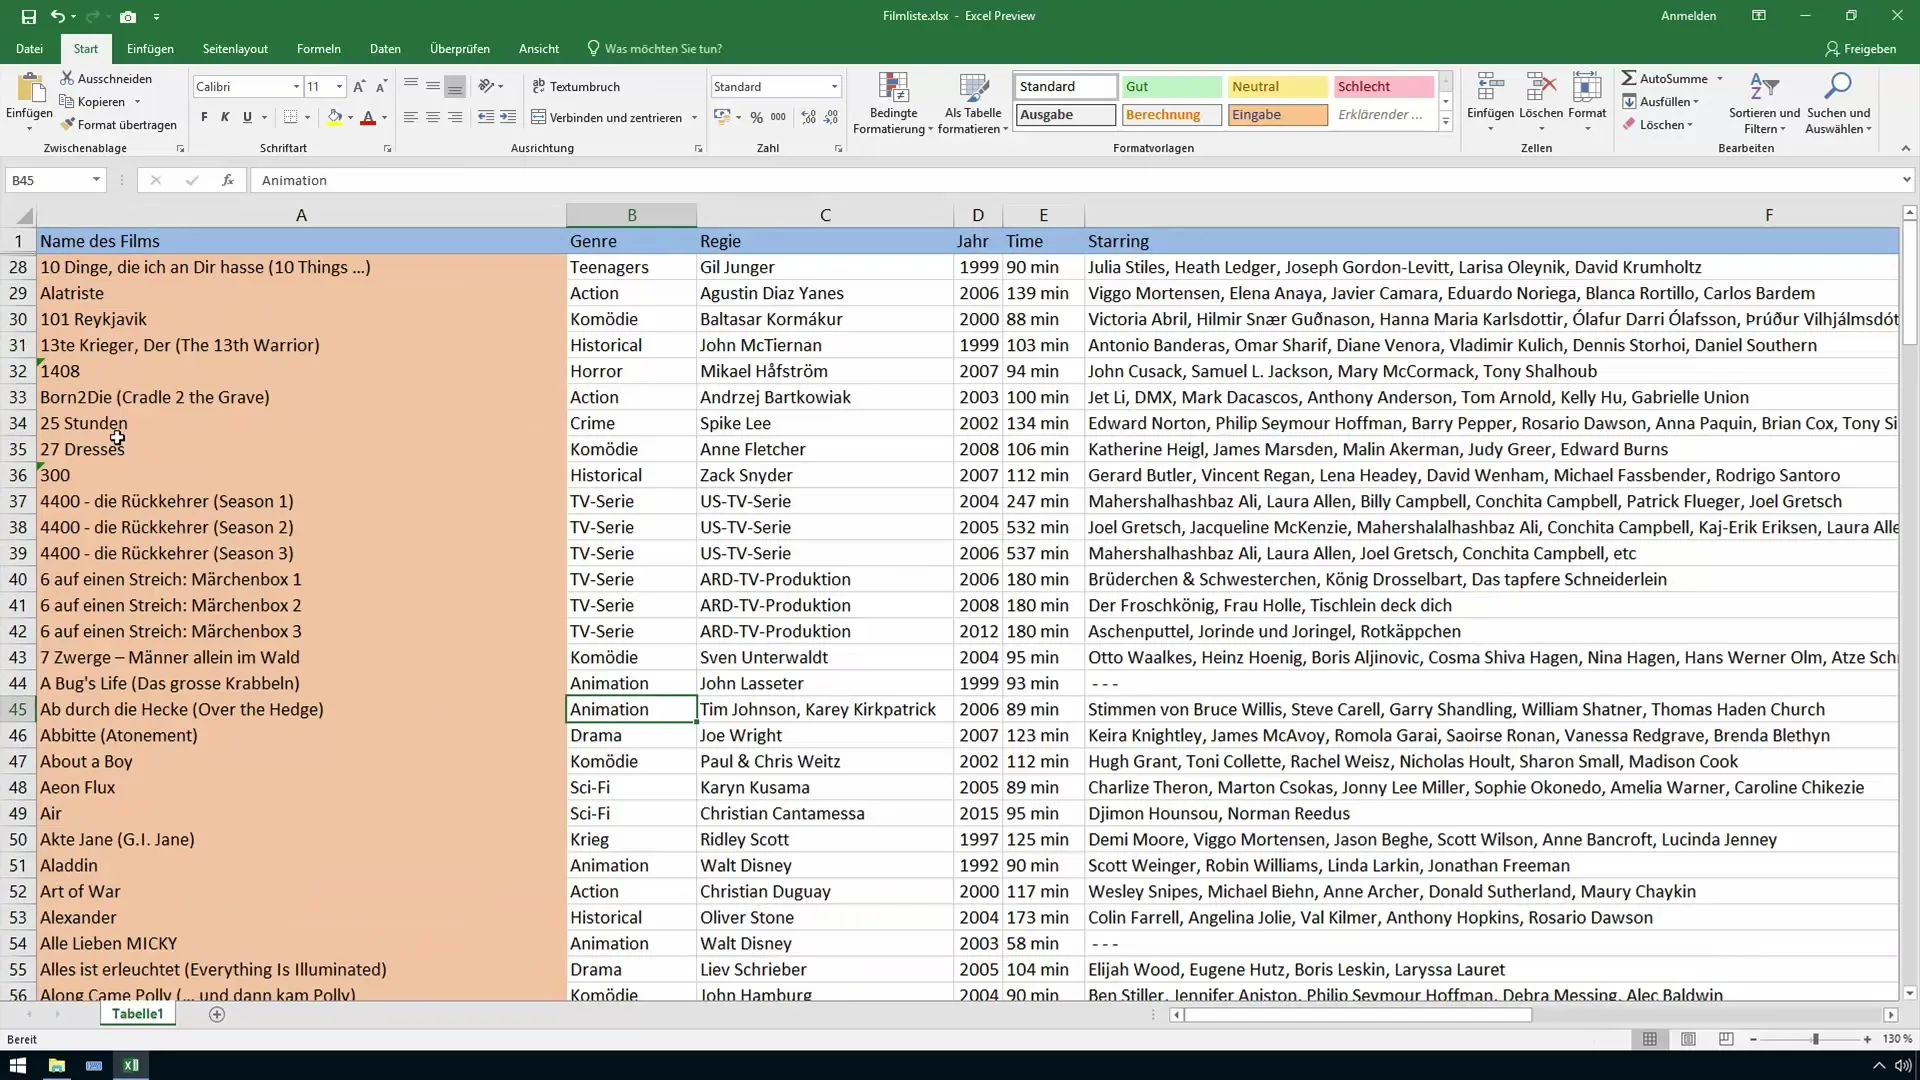Toggle the Fett bold formatting button

(x=204, y=119)
